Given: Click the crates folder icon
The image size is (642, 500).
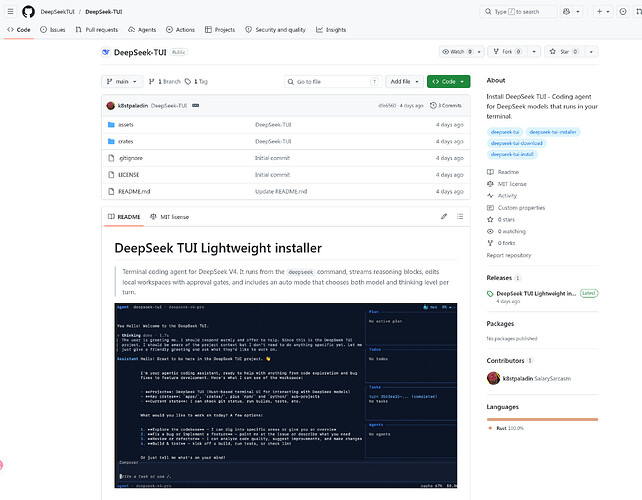Looking at the screenshot, I should click(x=111, y=141).
